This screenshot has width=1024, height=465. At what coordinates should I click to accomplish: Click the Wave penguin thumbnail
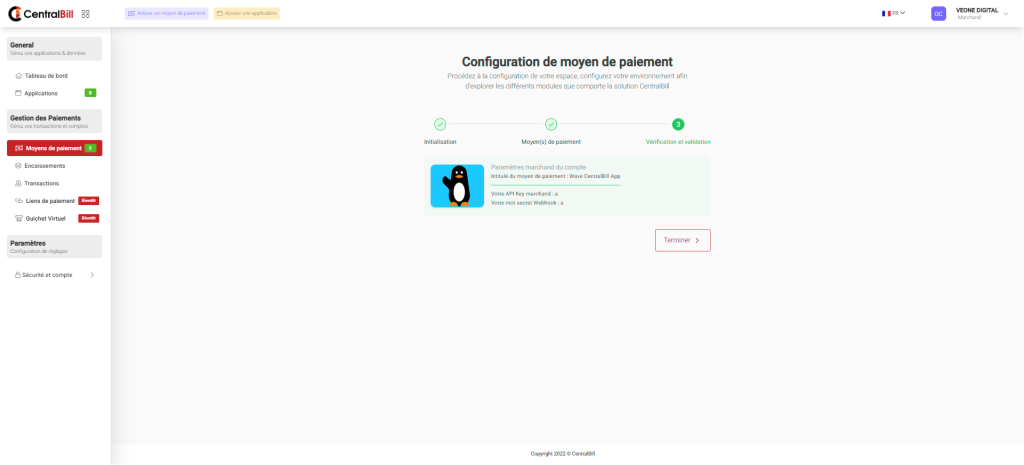(x=457, y=186)
